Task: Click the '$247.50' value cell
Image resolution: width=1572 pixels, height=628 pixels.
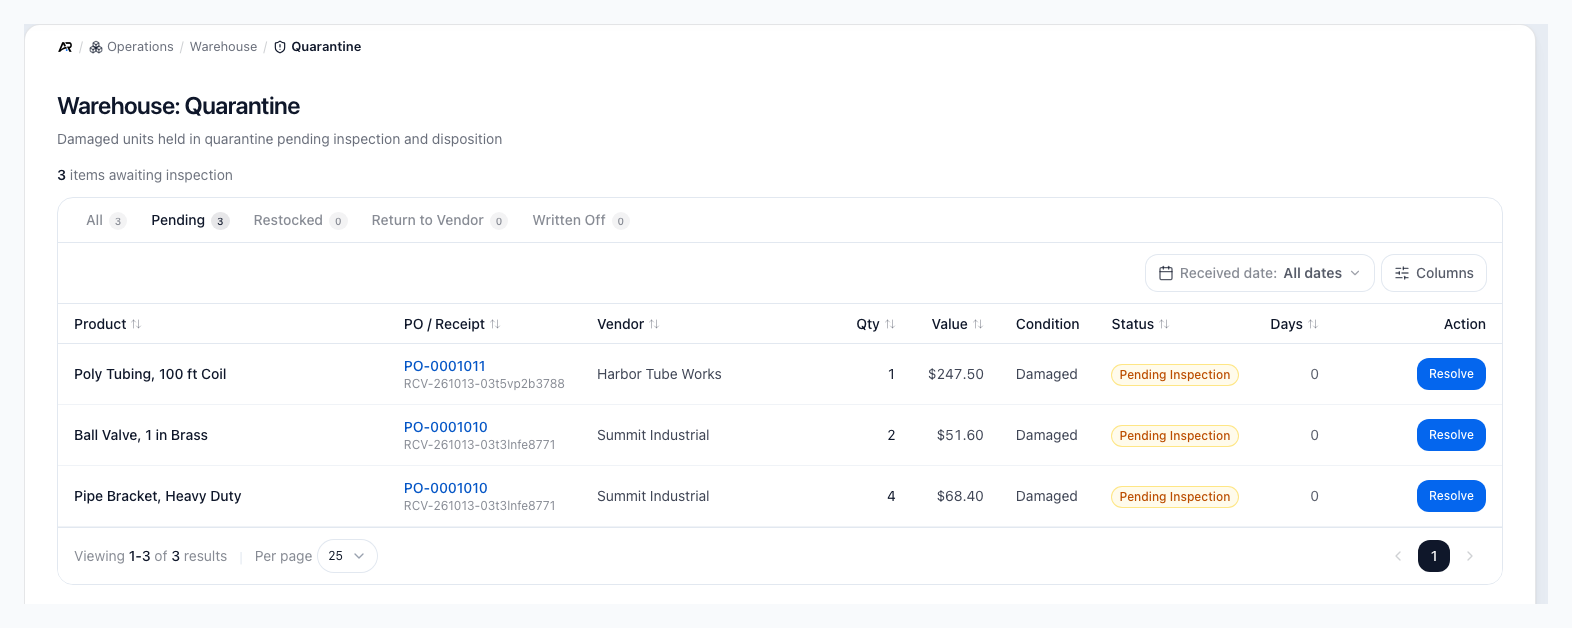Action: [956, 374]
